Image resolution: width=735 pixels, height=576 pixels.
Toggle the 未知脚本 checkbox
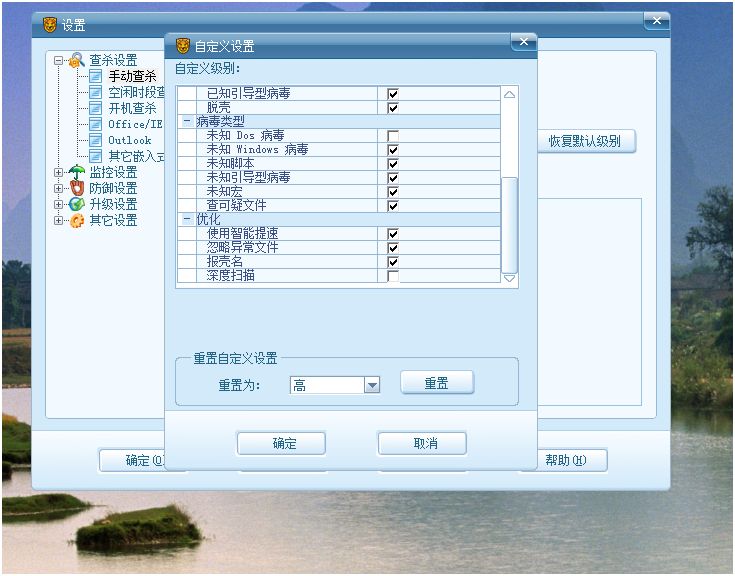point(393,164)
